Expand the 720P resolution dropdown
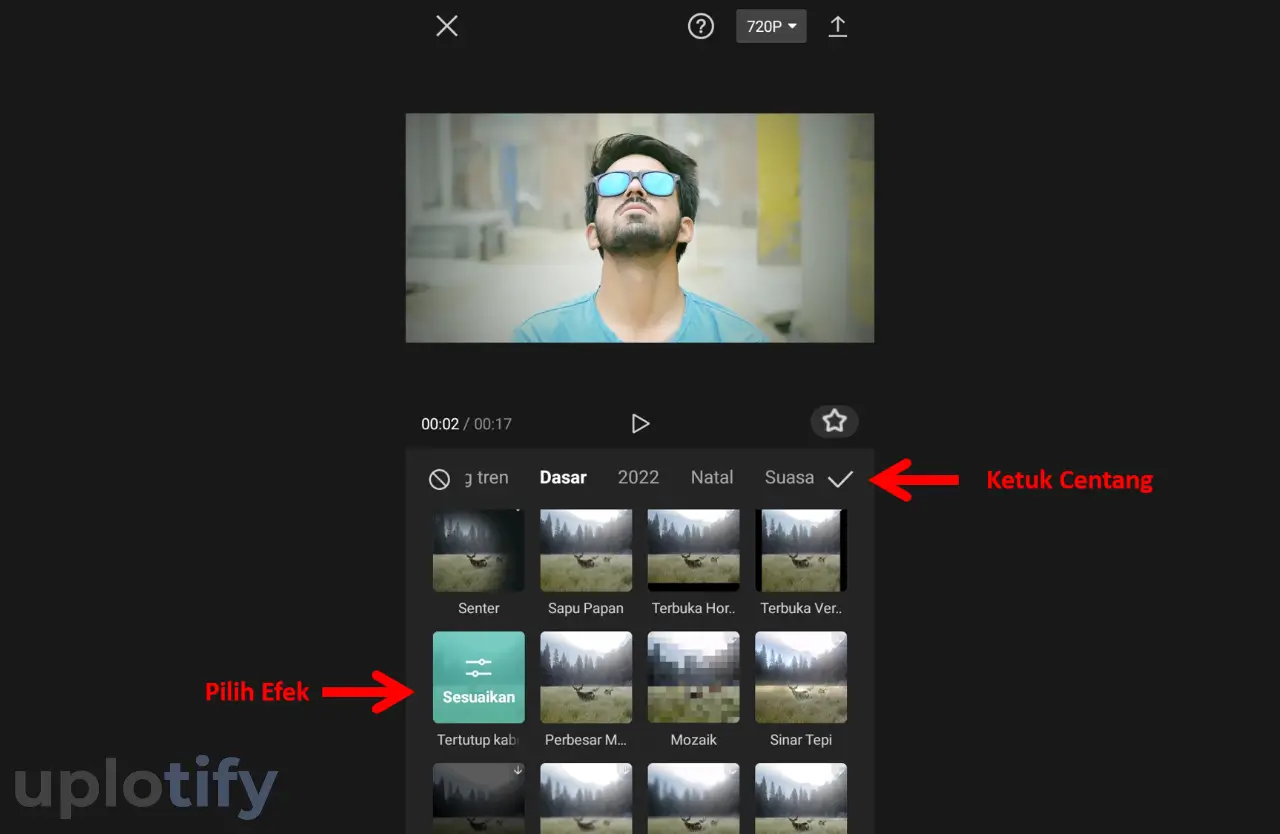The image size is (1280, 834). click(771, 26)
